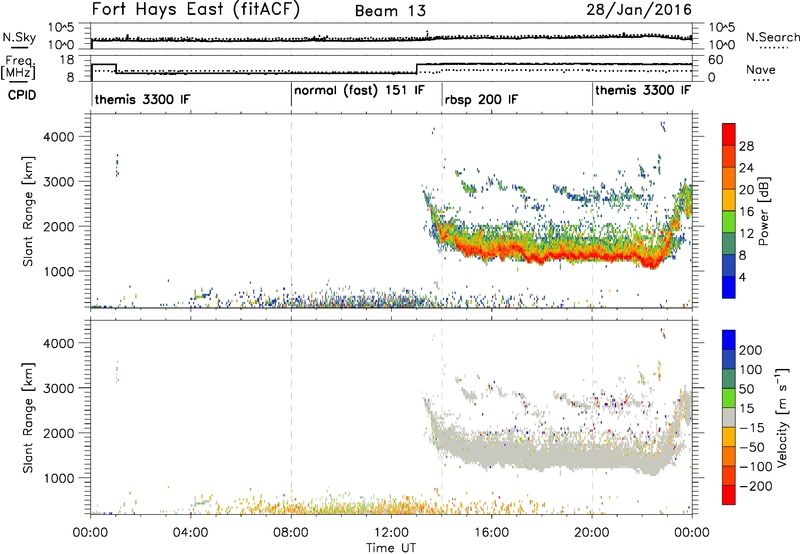Screen dimensions: 800x554
Task: Click the '50' tick on Velocity scale
Action: pos(746,389)
